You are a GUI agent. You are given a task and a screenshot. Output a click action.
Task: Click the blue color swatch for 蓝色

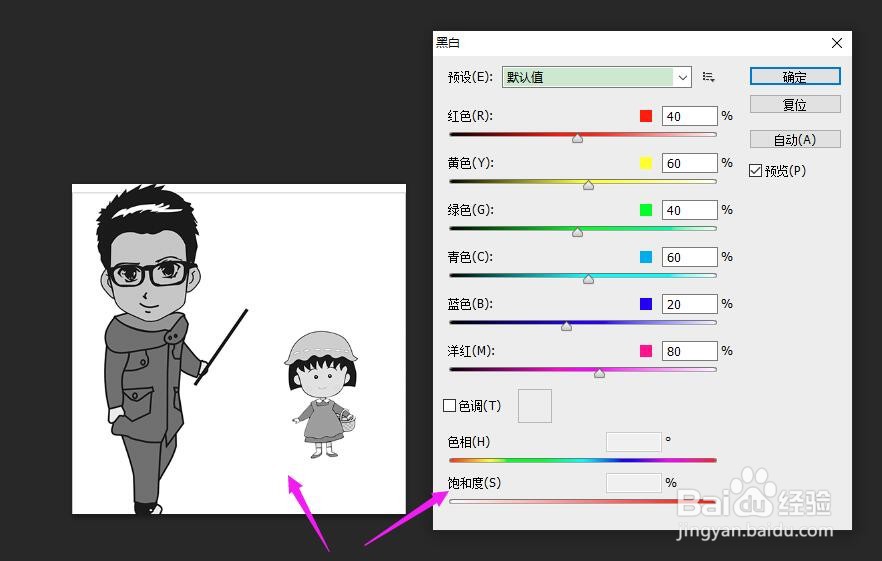[646, 304]
